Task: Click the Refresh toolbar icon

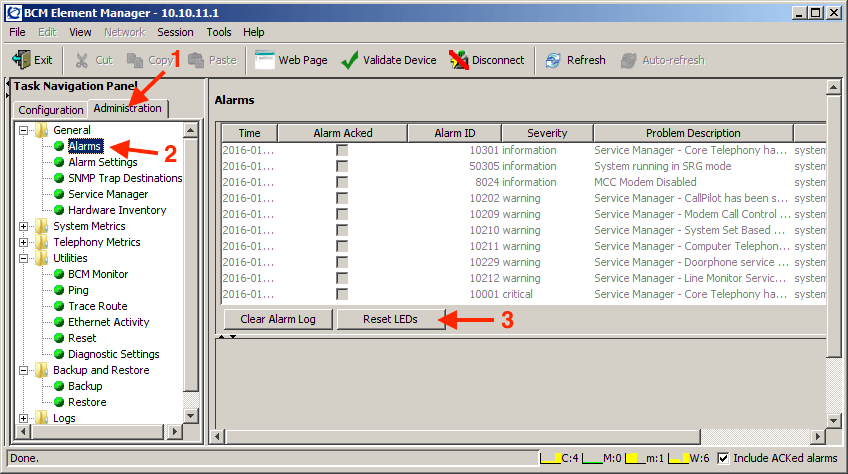Action: (553, 60)
